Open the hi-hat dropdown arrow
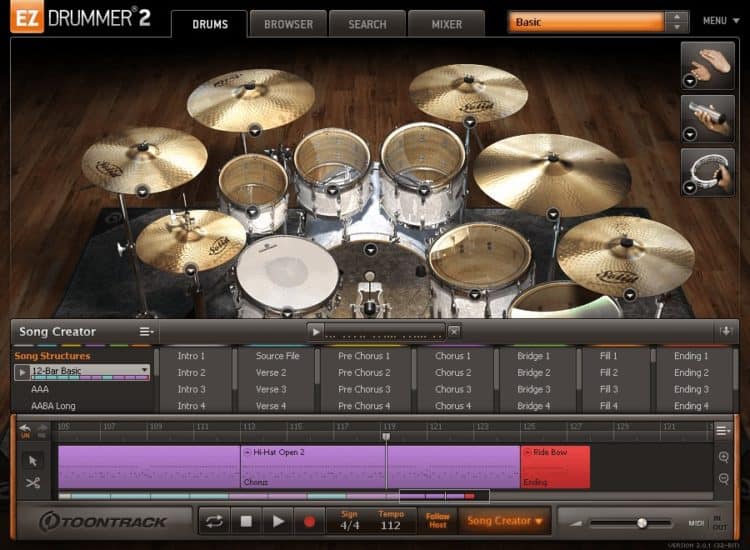 (190, 270)
